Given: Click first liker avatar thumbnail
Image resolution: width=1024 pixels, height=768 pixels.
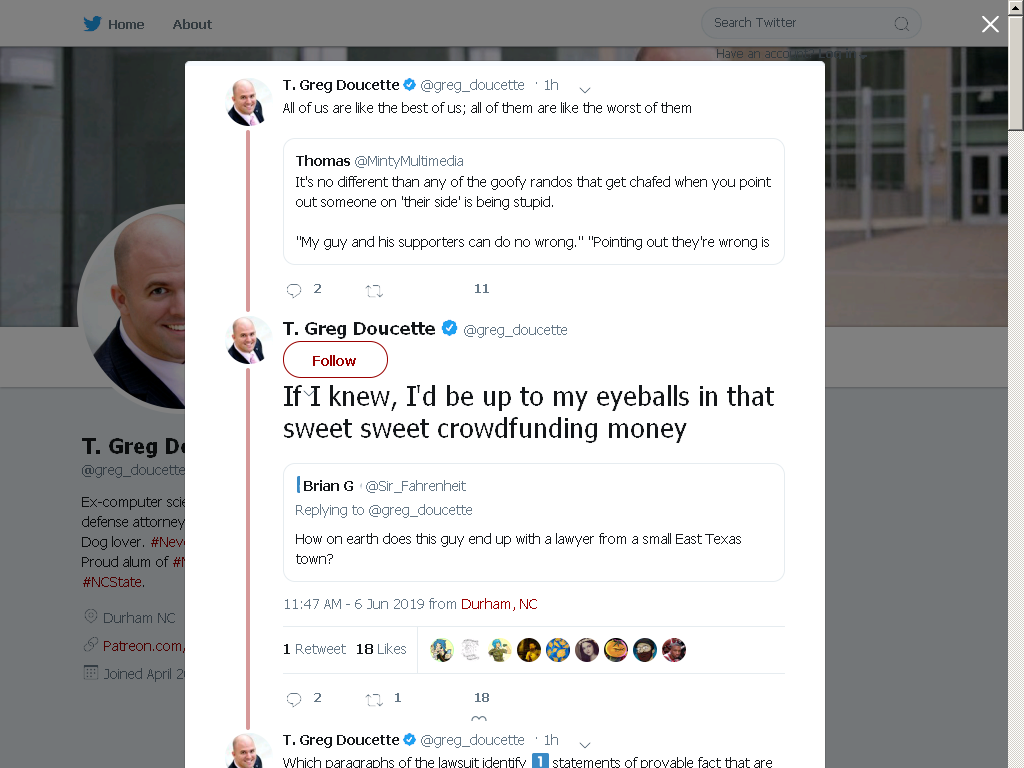Looking at the screenshot, I should (x=442, y=650).
